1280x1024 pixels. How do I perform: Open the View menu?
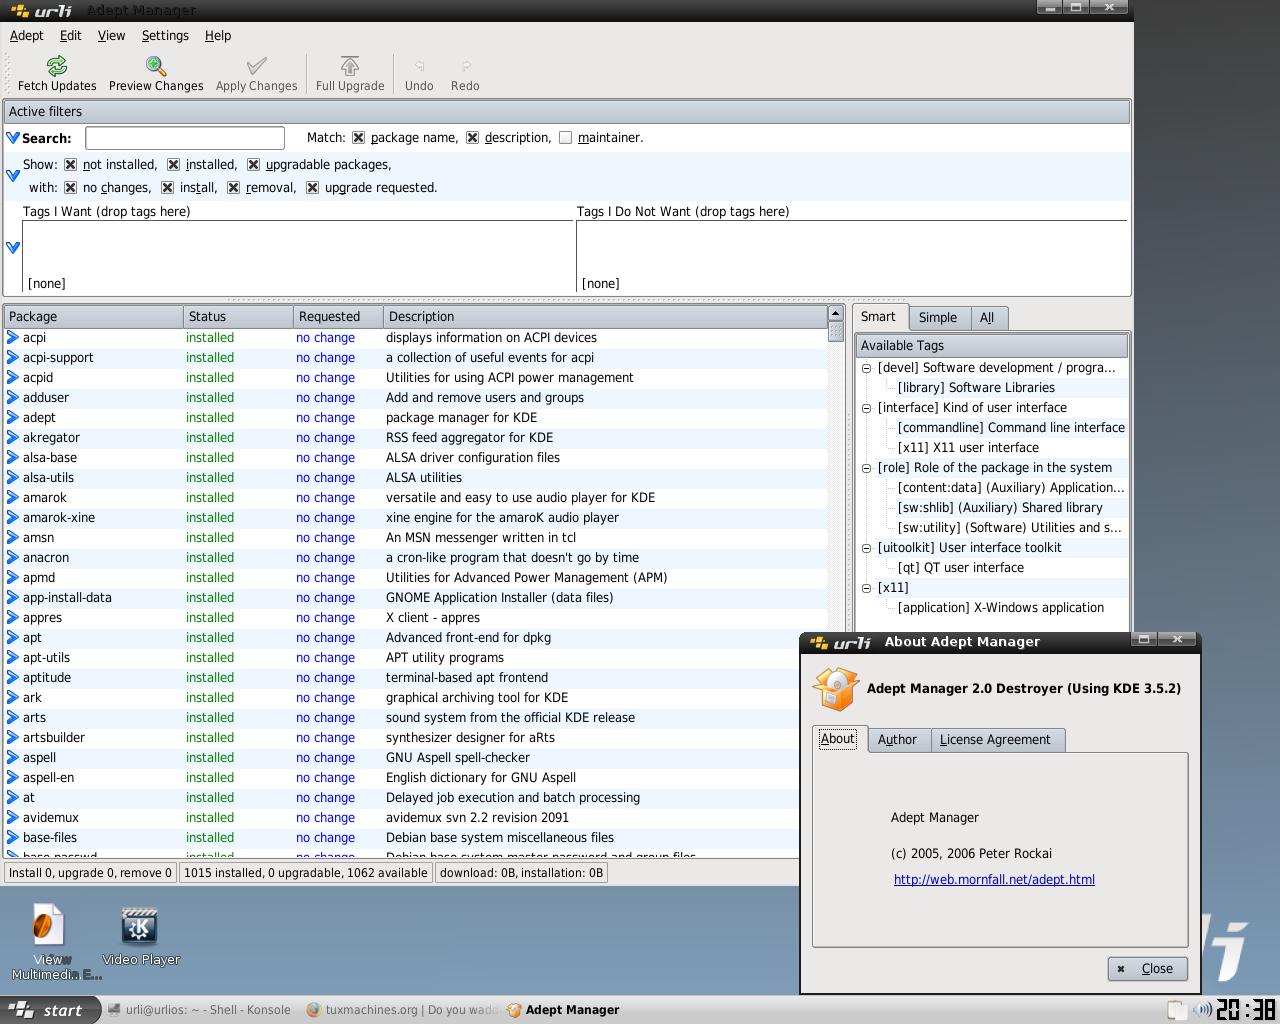click(111, 35)
